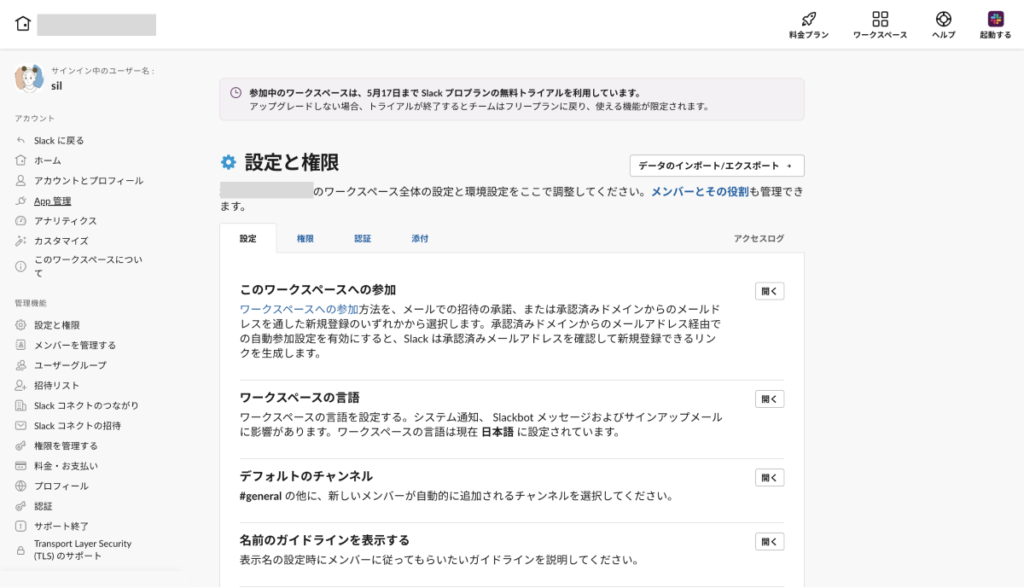Open アナリティクス in the sidebar
The height and width of the screenshot is (588, 1024).
click(x=65, y=221)
